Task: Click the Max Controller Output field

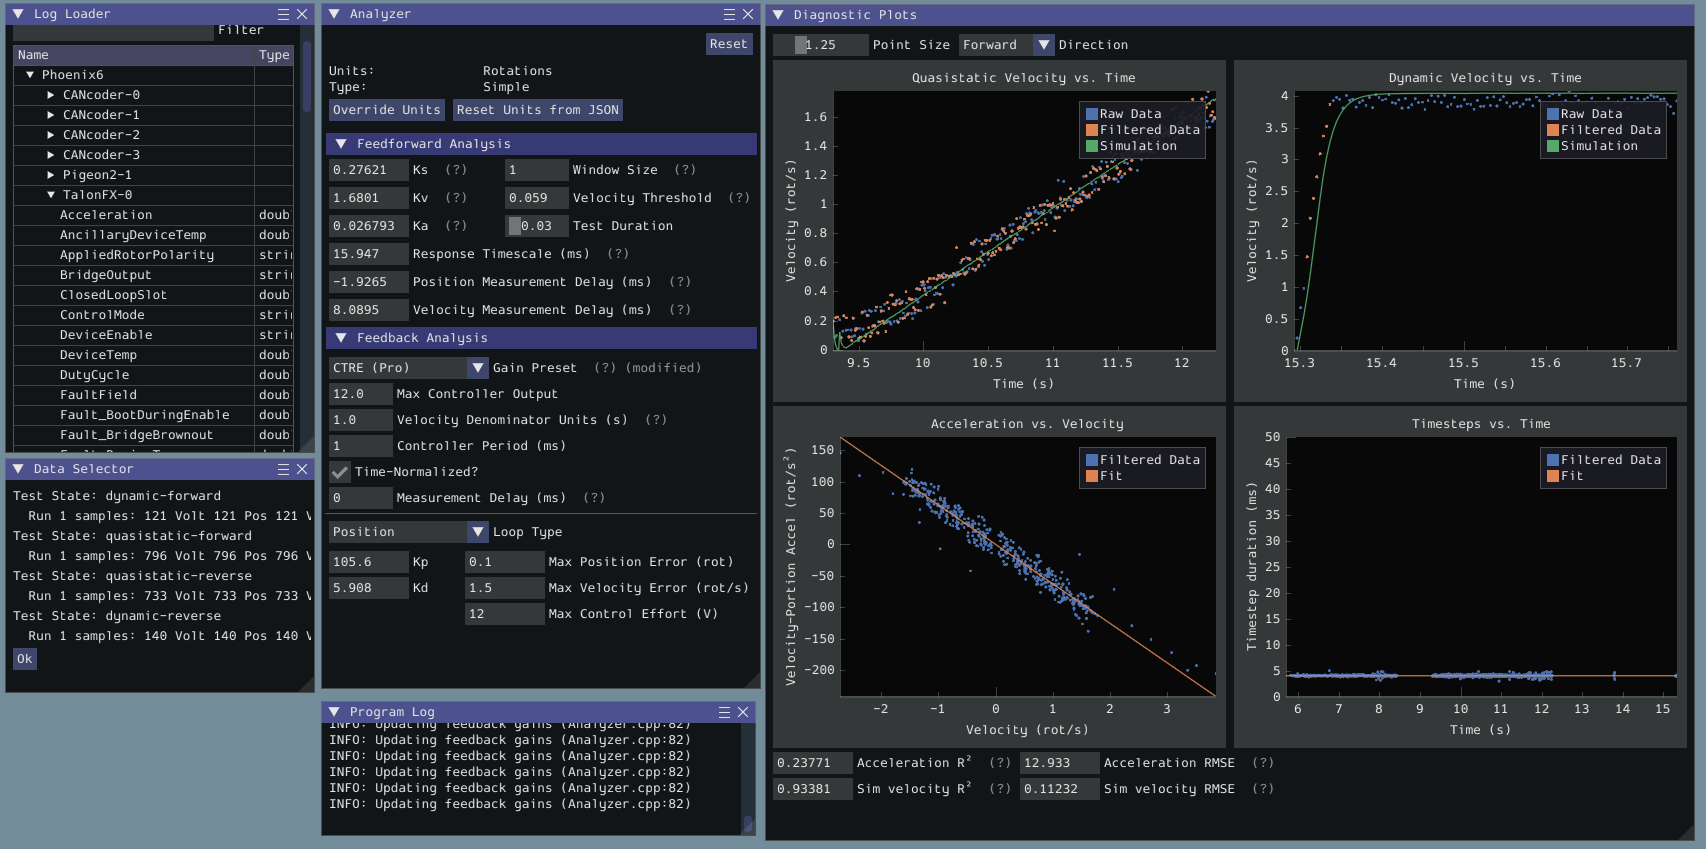Action: 360,394
